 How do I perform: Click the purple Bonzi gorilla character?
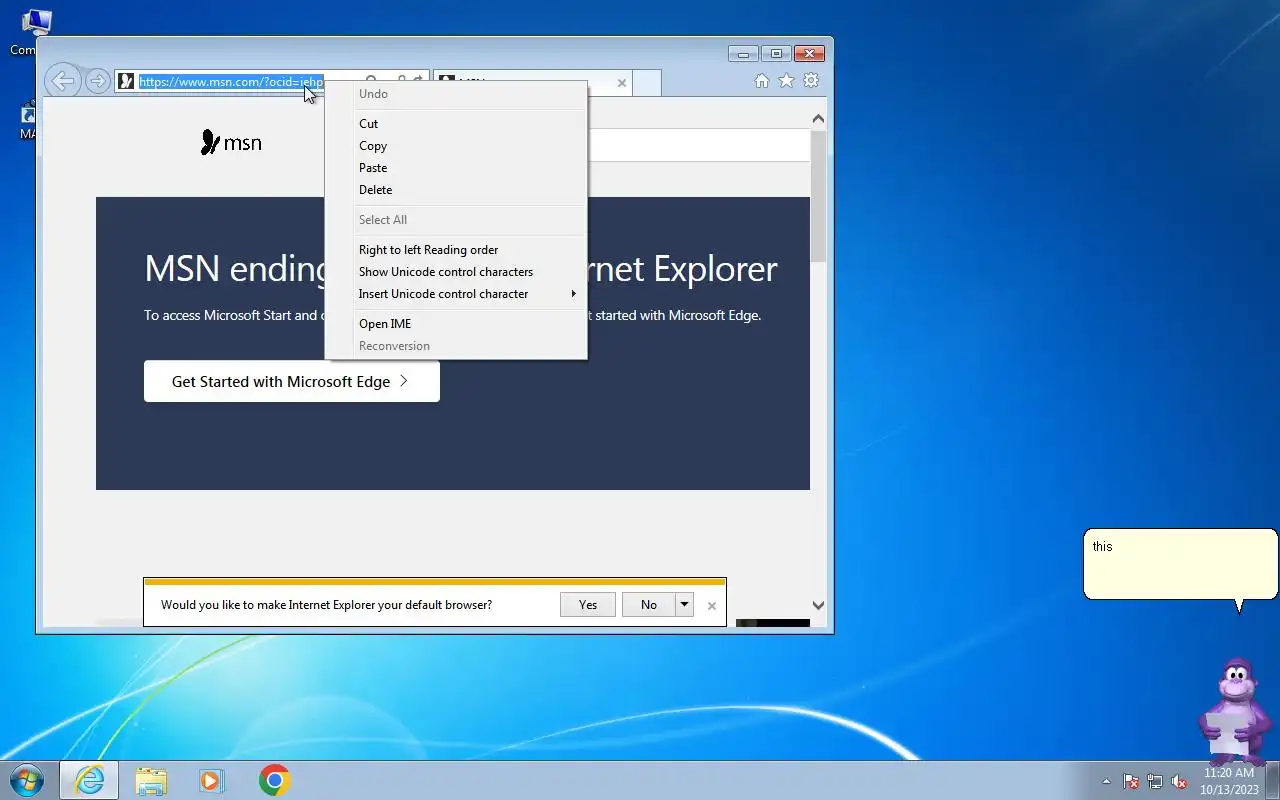1234,711
